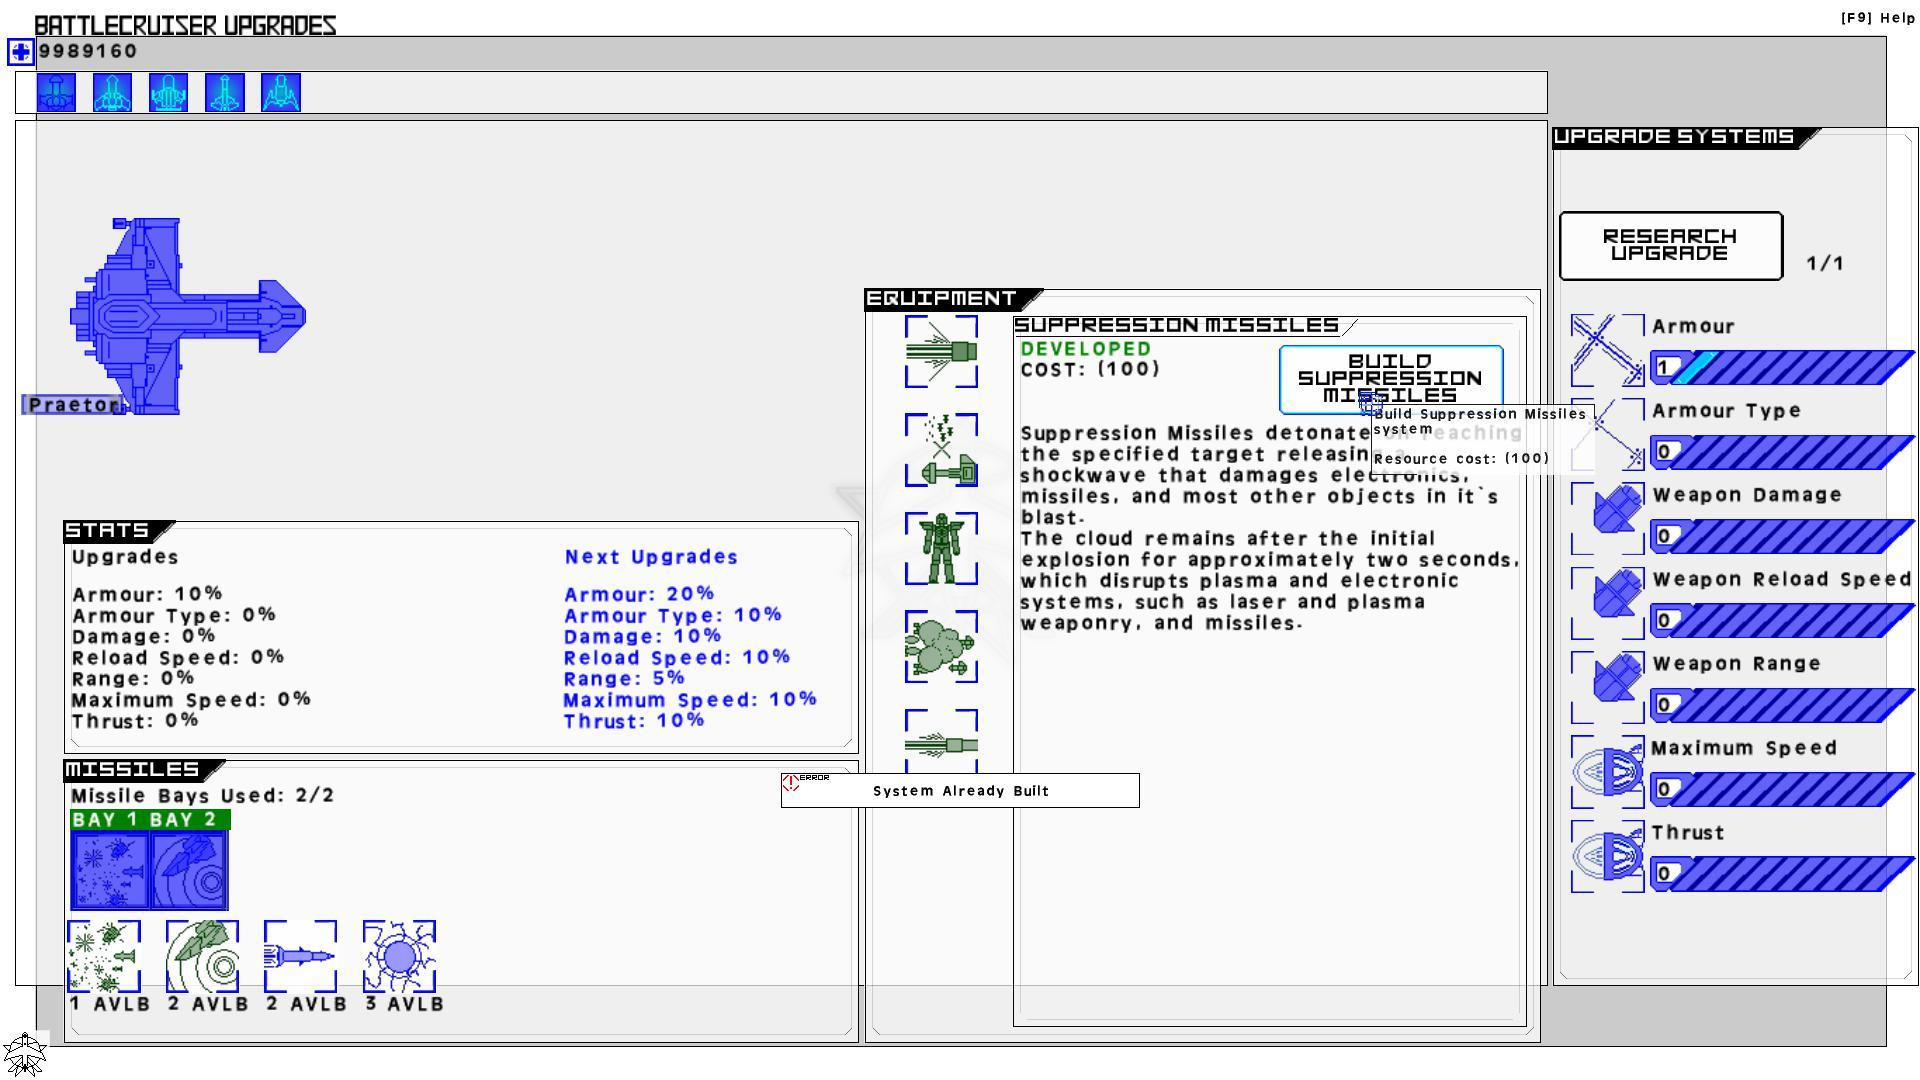
Task: Click the Bay 2 loaded missile slot
Action: click(189, 871)
